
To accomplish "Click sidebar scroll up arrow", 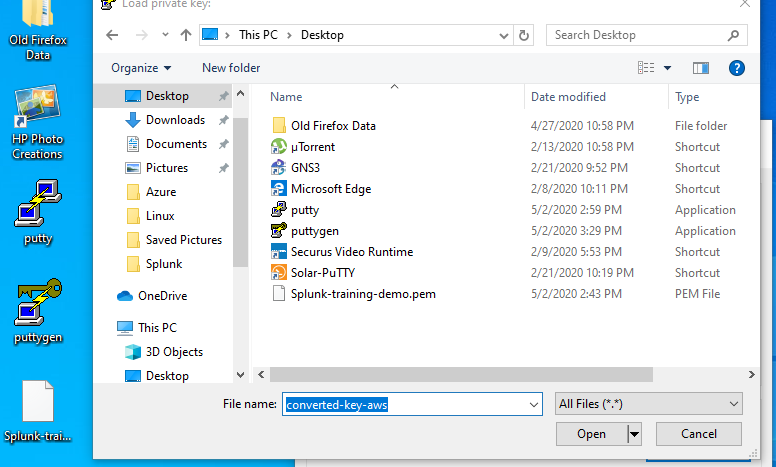I will [x=241, y=93].
